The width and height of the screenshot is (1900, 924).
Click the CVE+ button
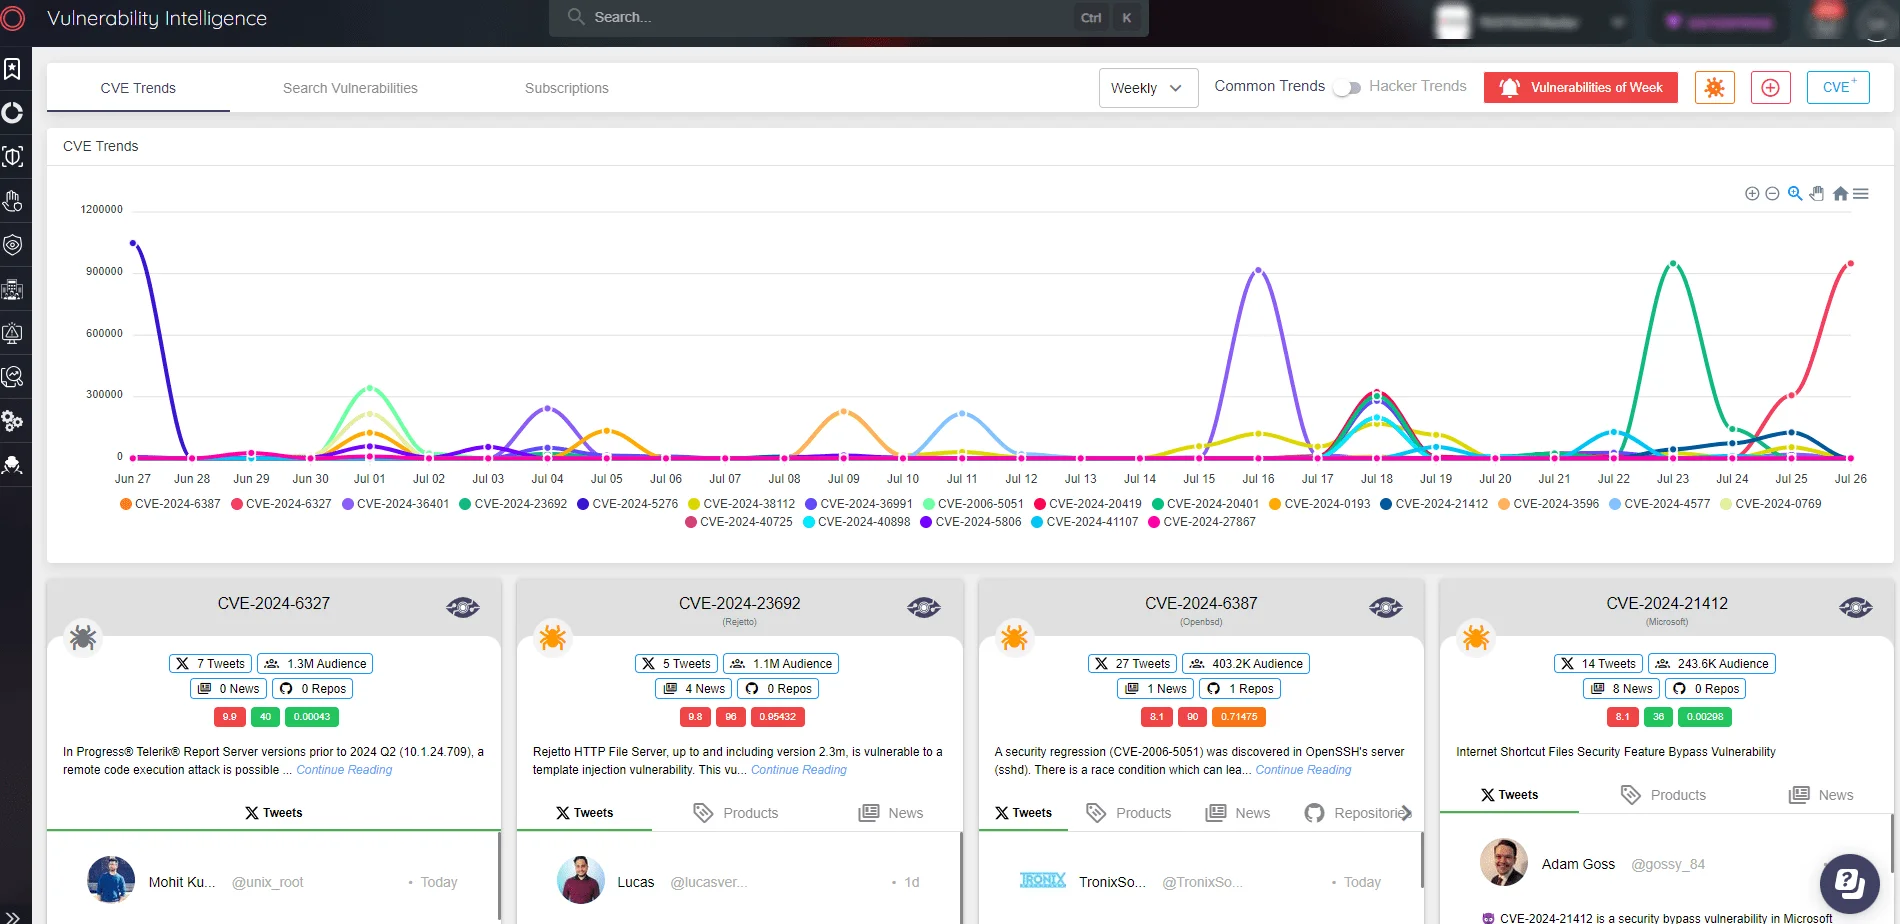point(1838,88)
